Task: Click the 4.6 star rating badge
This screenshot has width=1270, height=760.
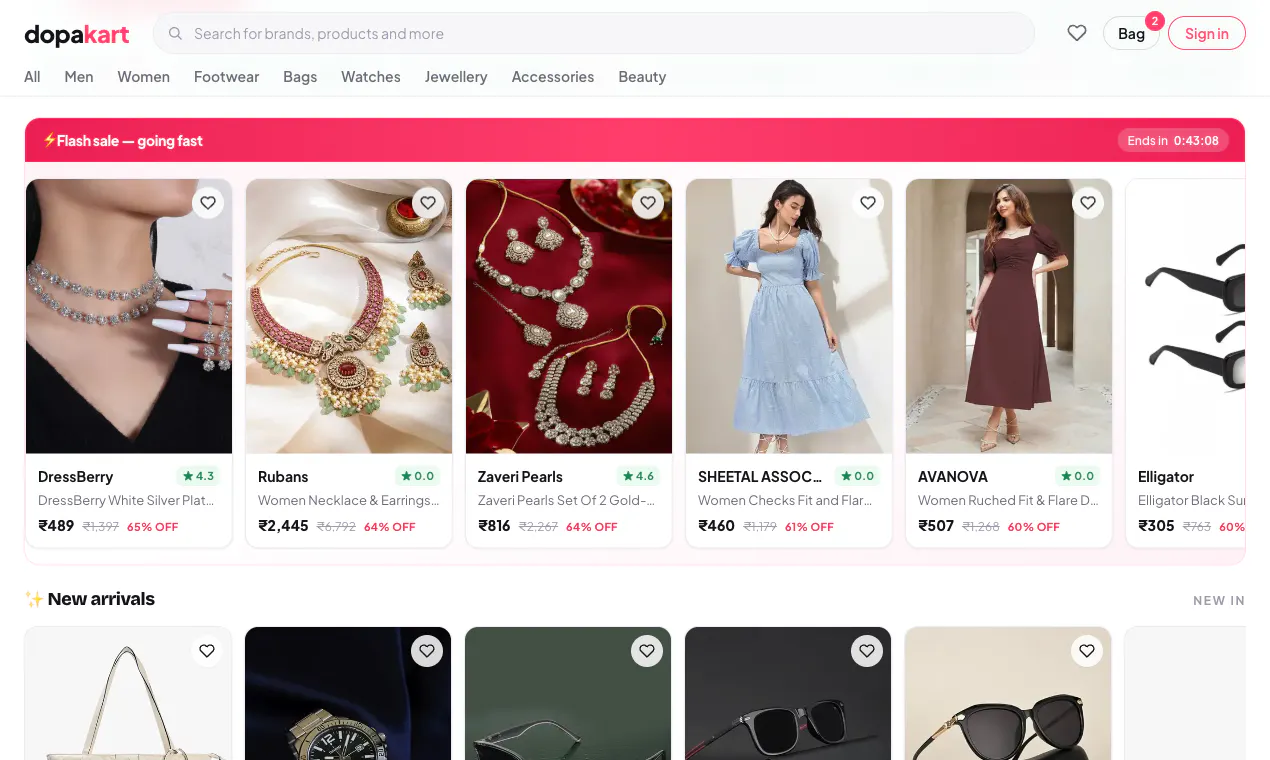Action: point(638,476)
